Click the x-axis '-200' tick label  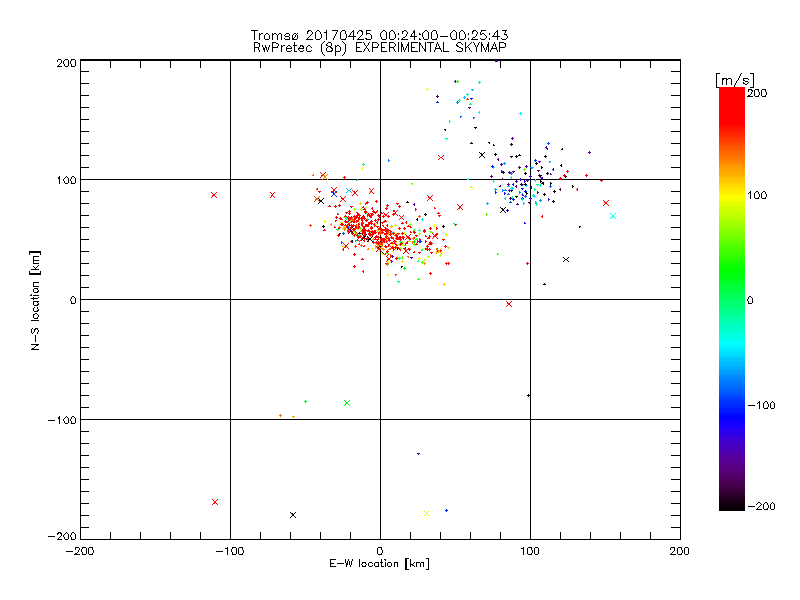[x=80, y=551]
